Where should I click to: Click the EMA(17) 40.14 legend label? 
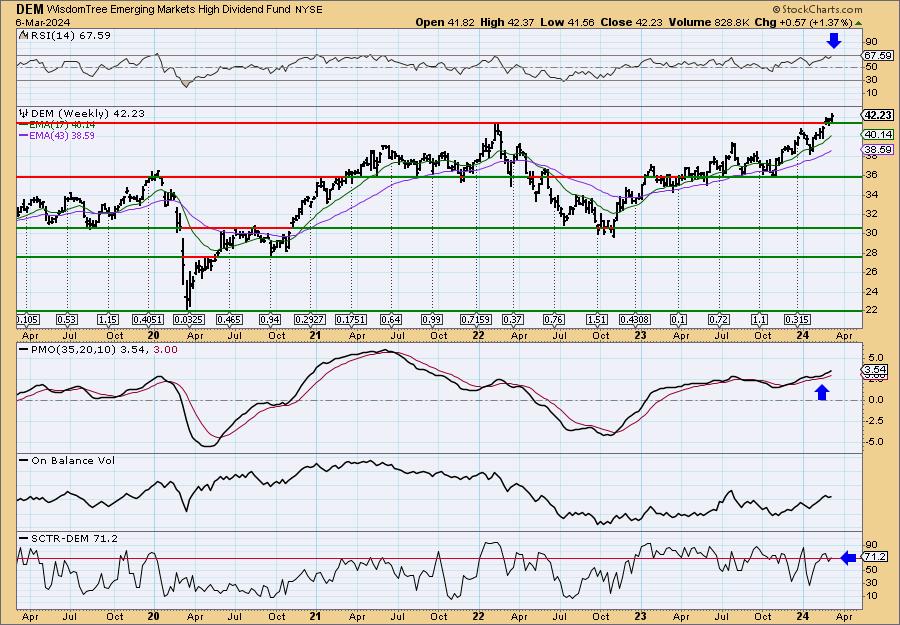(x=63, y=125)
